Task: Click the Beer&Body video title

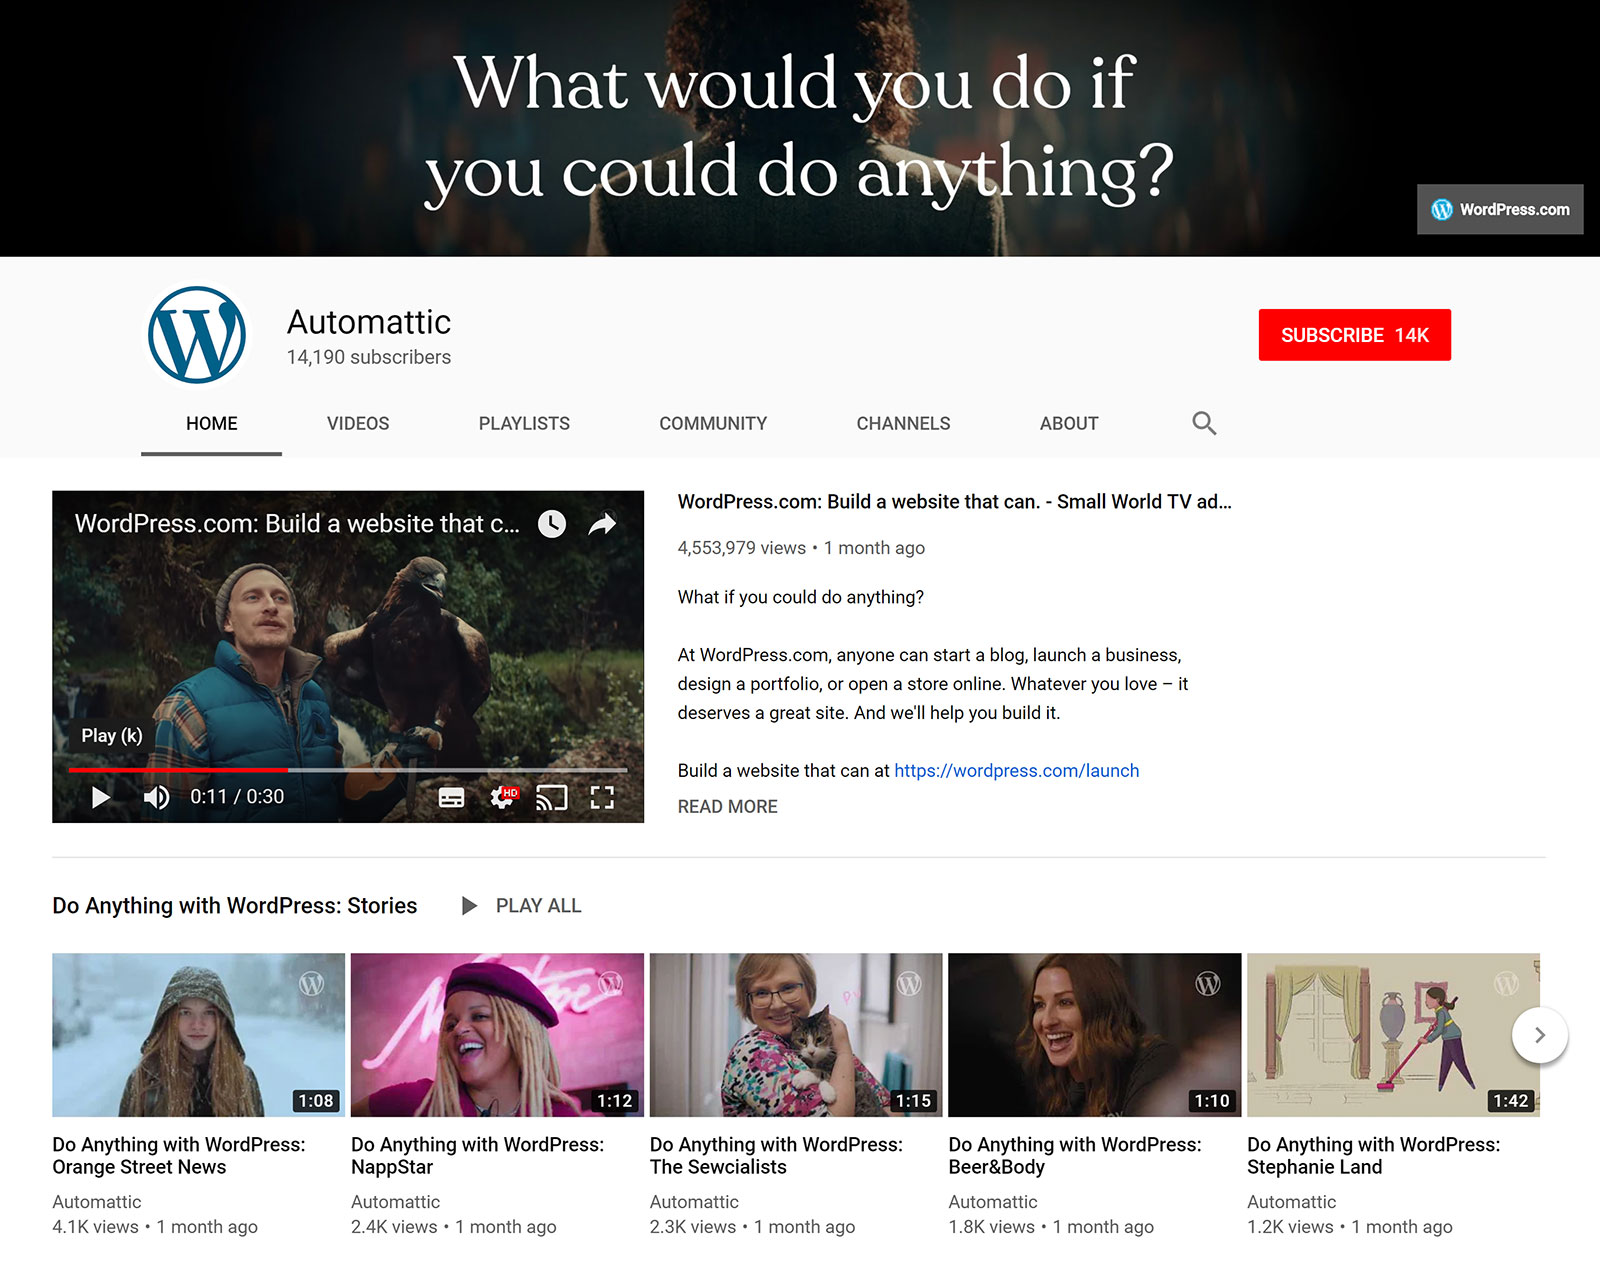Action: pyautogui.click(x=1075, y=1156)
